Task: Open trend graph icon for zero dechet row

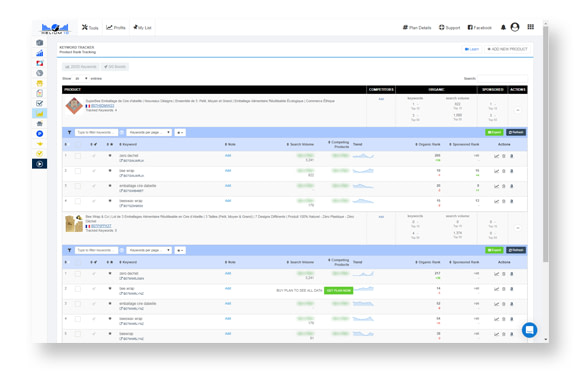Action: point(496,156)
